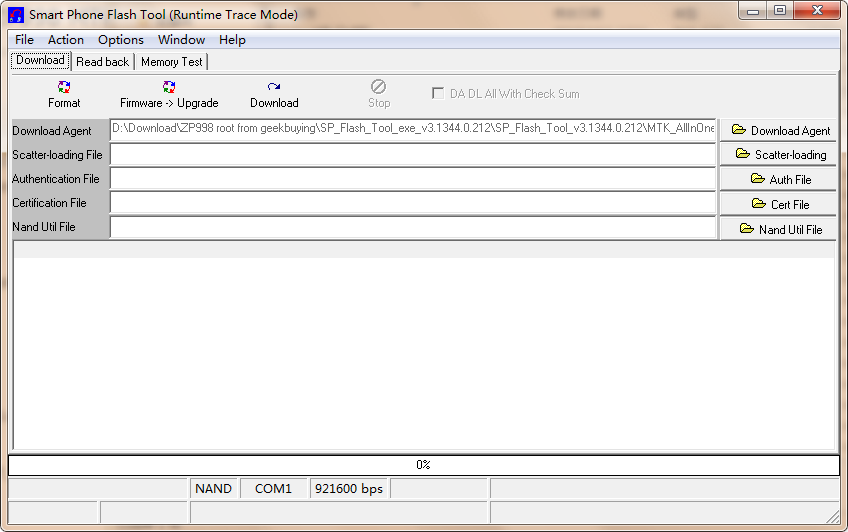Click the window resize grip corner
The image size is (848, 532).
[833, 517]
